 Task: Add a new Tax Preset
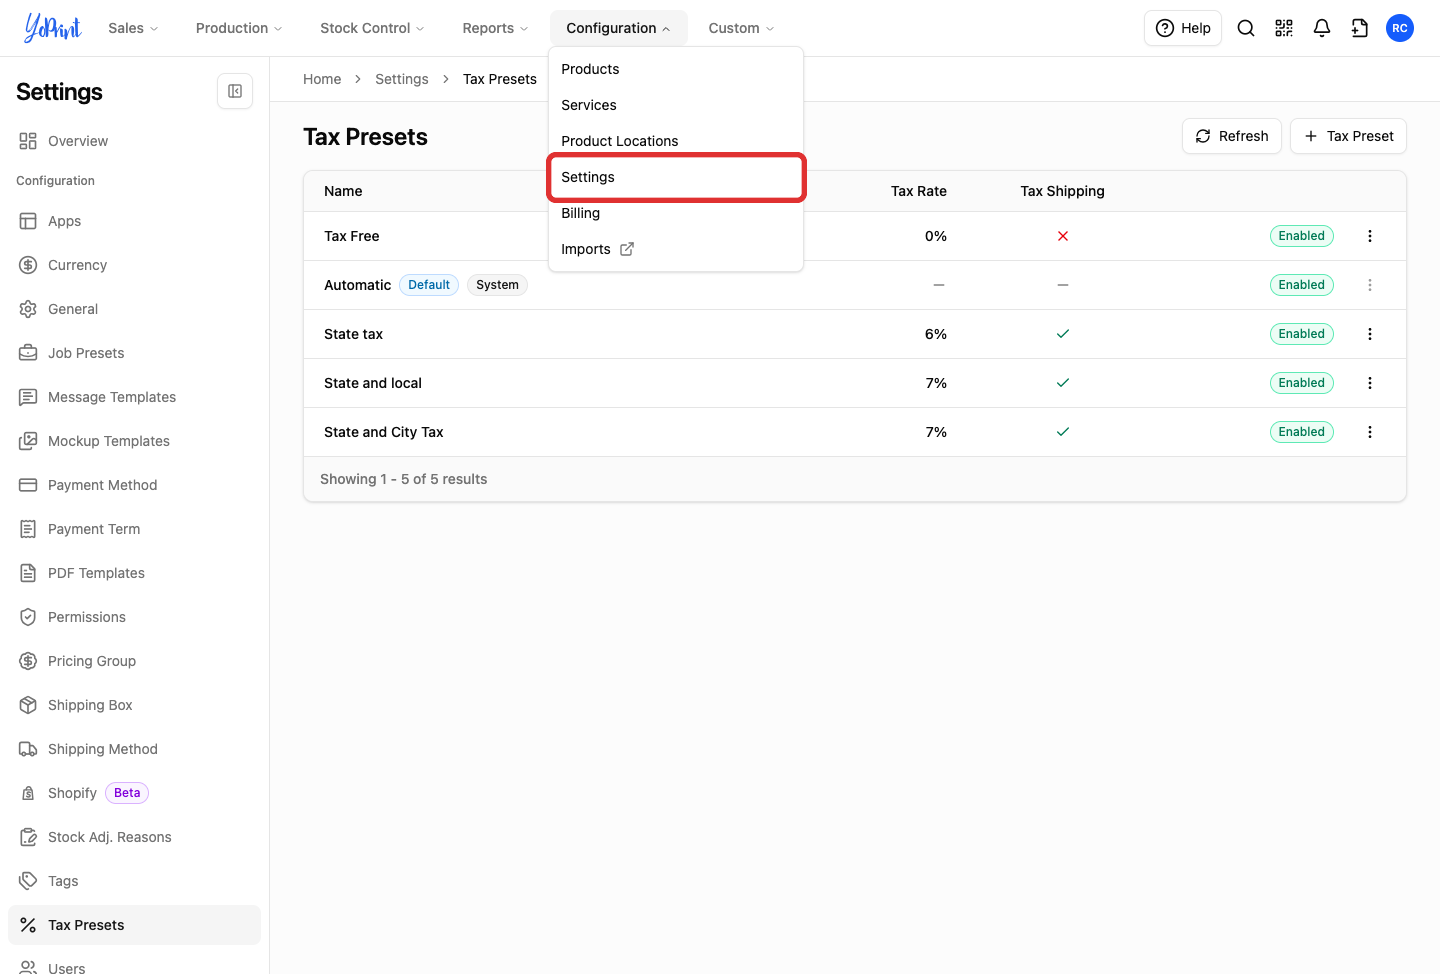click(x=1348, y=136)
